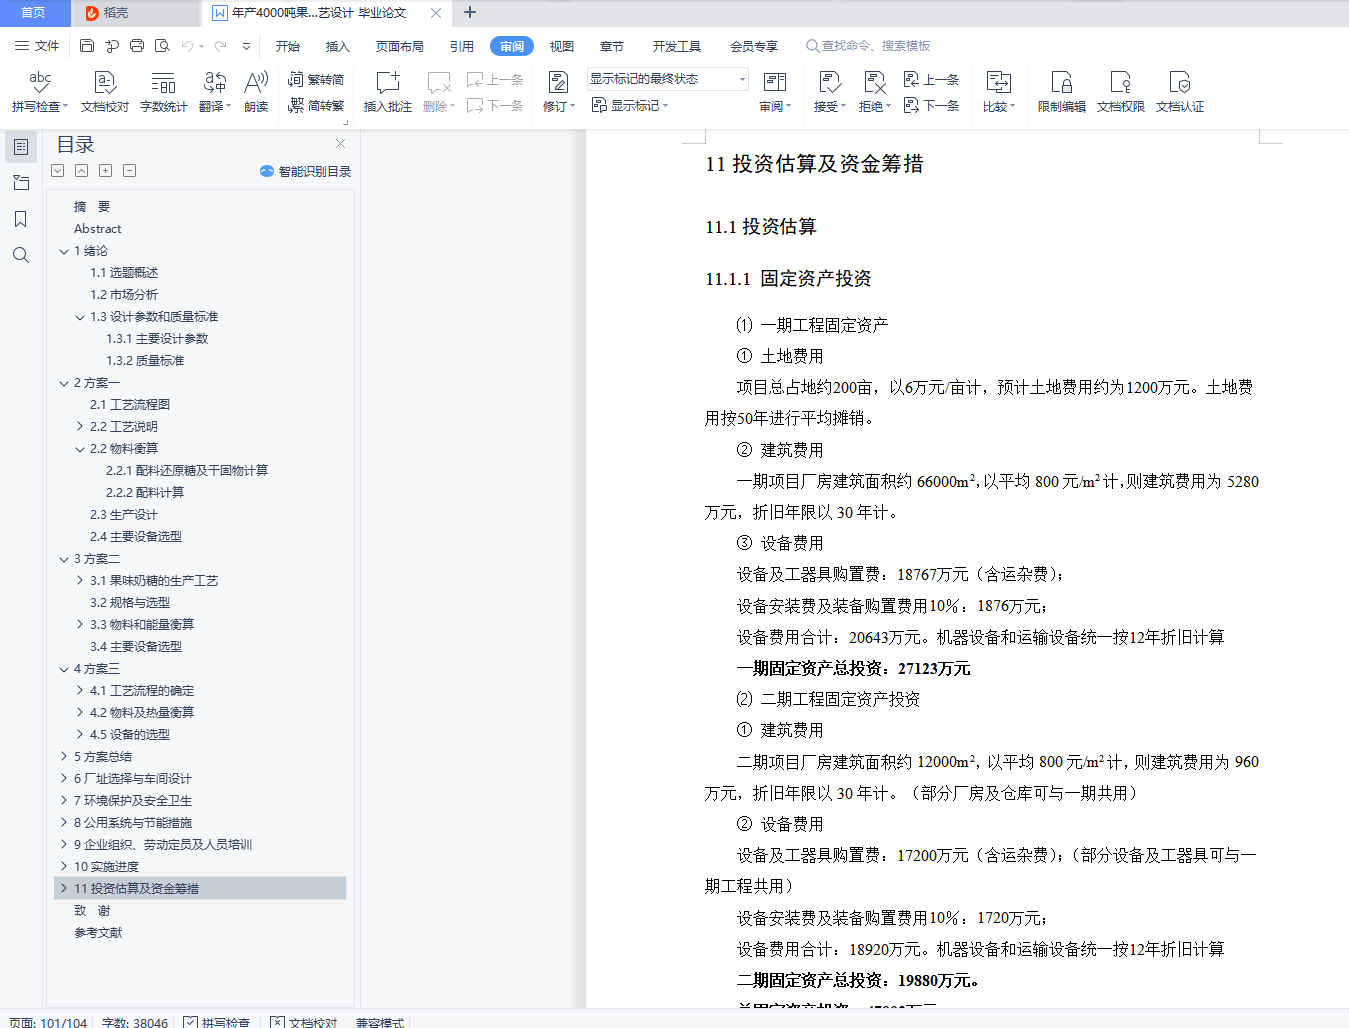
Task: Jump to 参考文献 in the outline
Action: 98,933
